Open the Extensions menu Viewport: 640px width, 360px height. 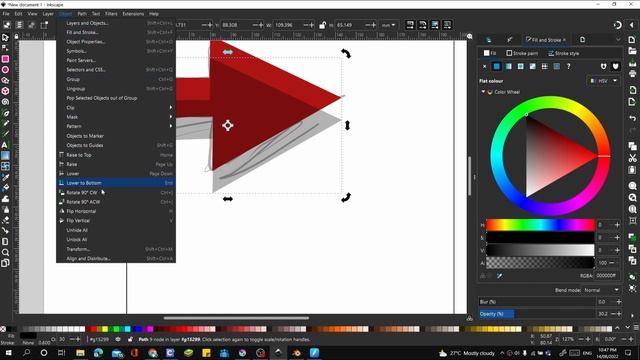133,13
